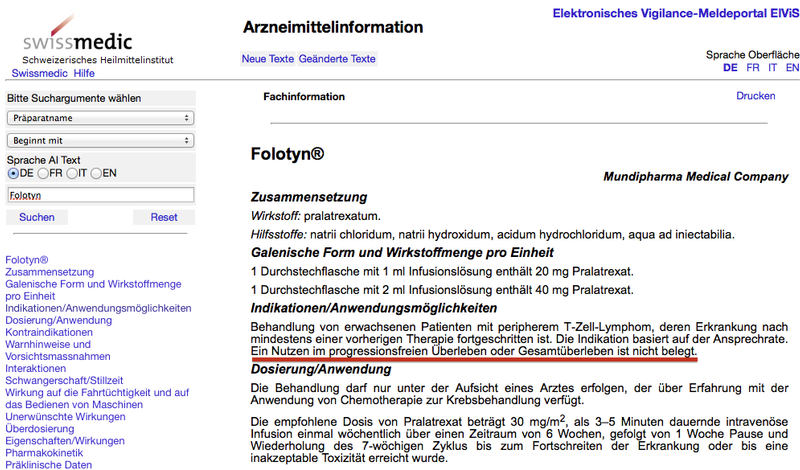Open the Präparatname dropdown
The height and width of the screenshot is (470, 800).
[101, 118]
